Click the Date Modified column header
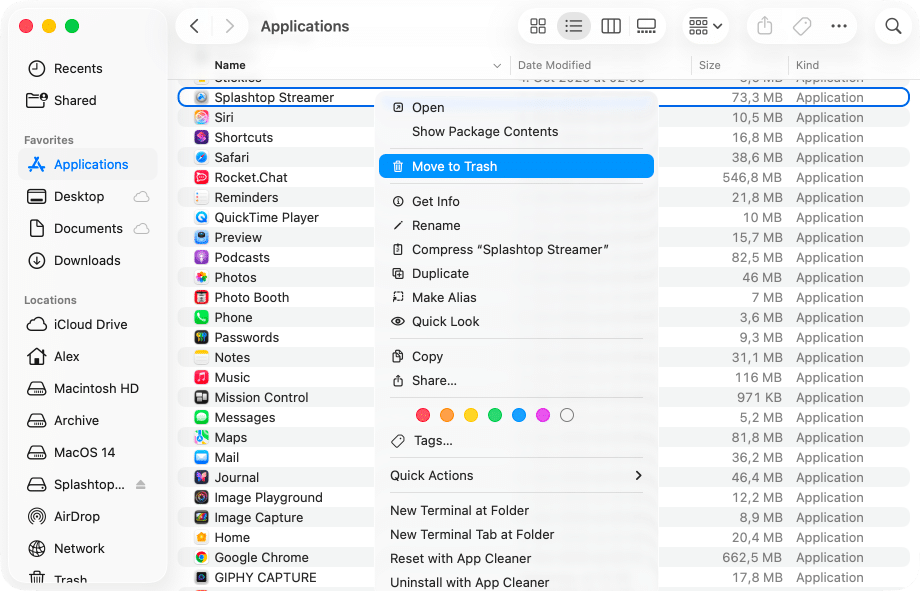This screenshot has width=920, height=591. (555, 66)
